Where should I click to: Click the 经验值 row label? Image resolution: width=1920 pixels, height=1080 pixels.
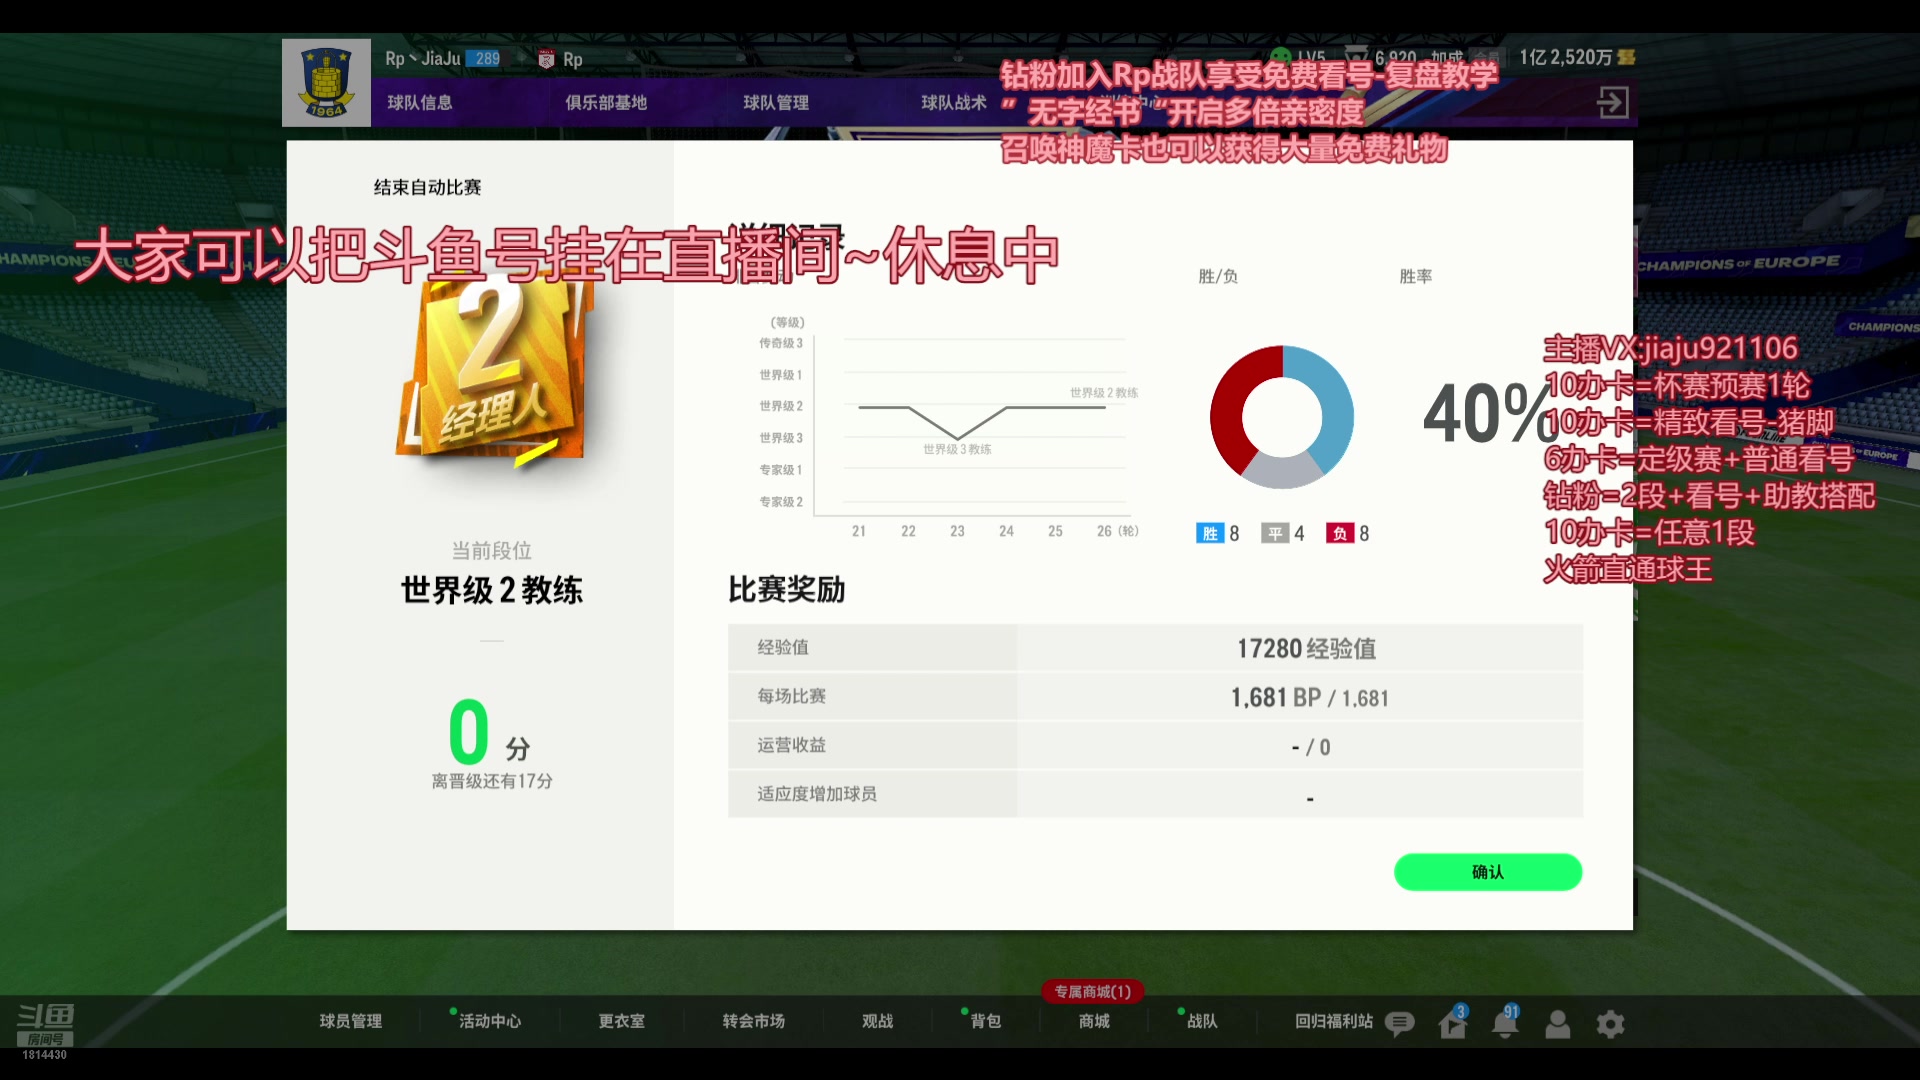pos(783,647)
